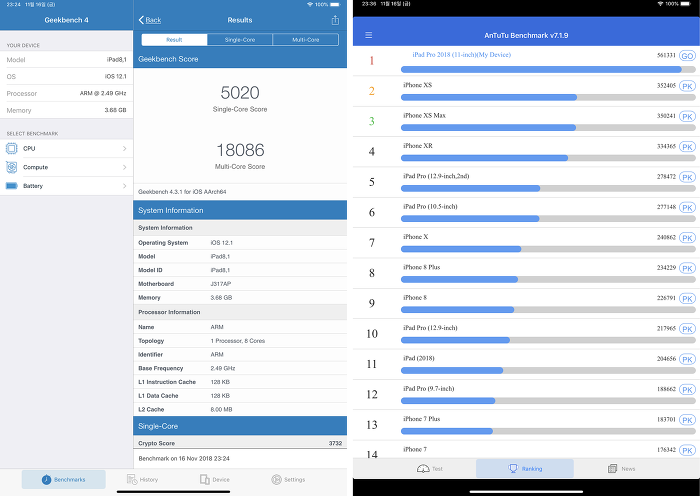The width and height of the screenshot is (700, 496).
Task: Tap the Back button in Geekbench Results
Action: pyautogui.click(x=150, y=20)
